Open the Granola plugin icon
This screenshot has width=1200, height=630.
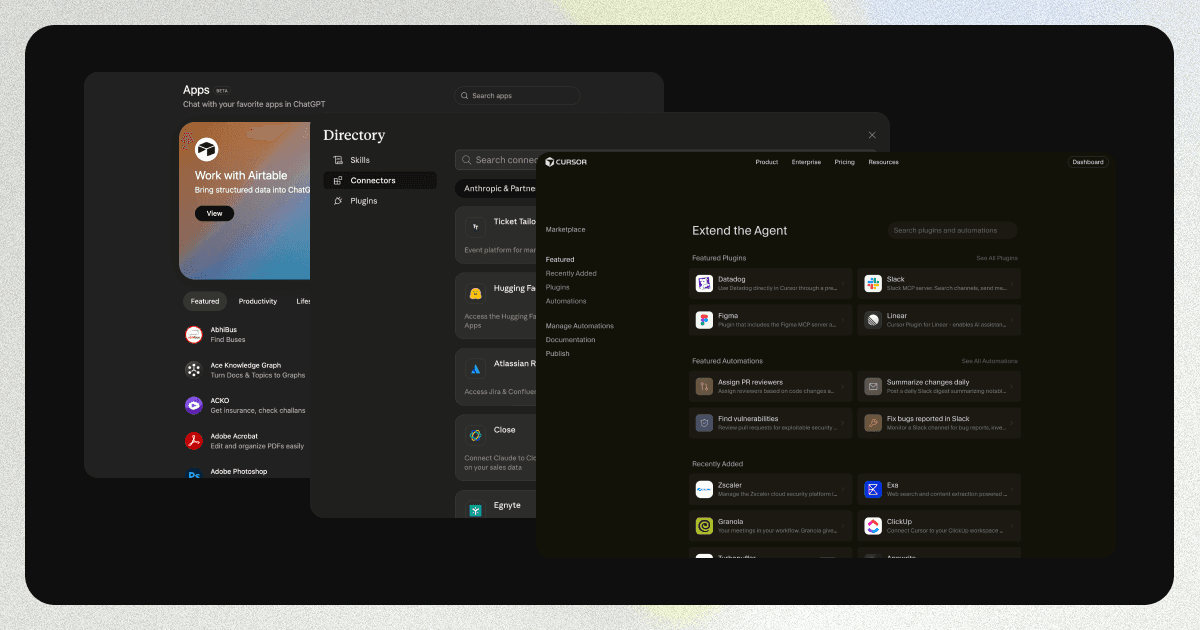tap(704, 526)
